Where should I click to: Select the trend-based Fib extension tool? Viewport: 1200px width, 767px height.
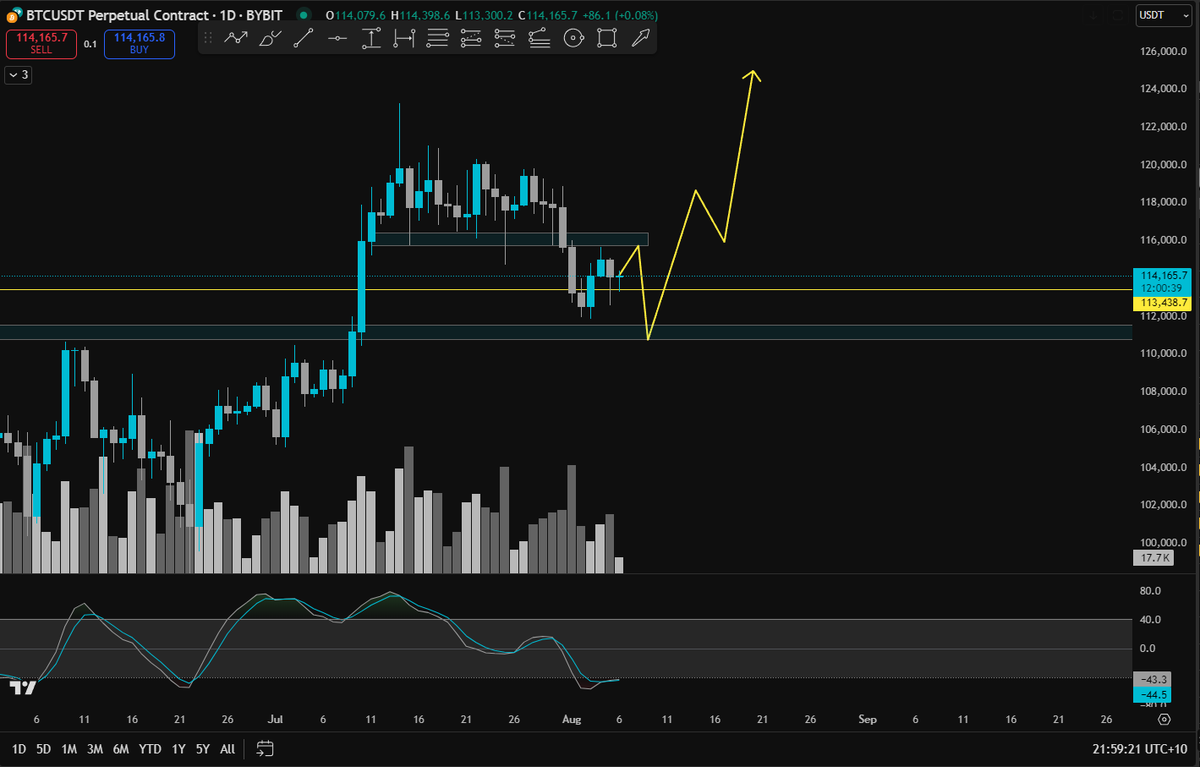click(539, 38)
